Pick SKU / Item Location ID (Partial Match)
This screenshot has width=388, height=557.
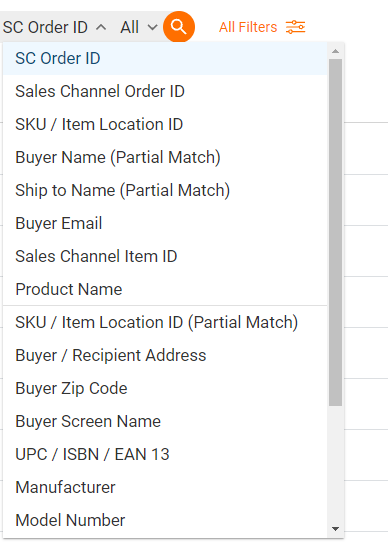[165, 322]
